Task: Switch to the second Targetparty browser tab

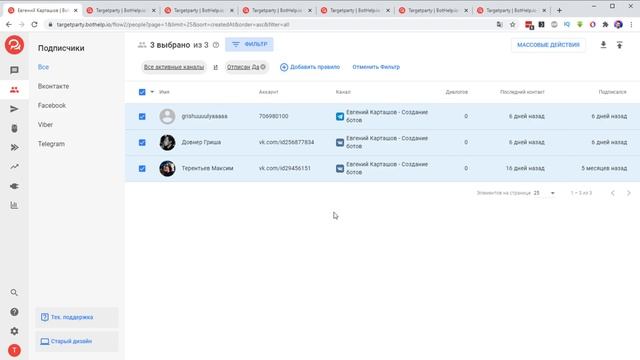Action: 121,10
